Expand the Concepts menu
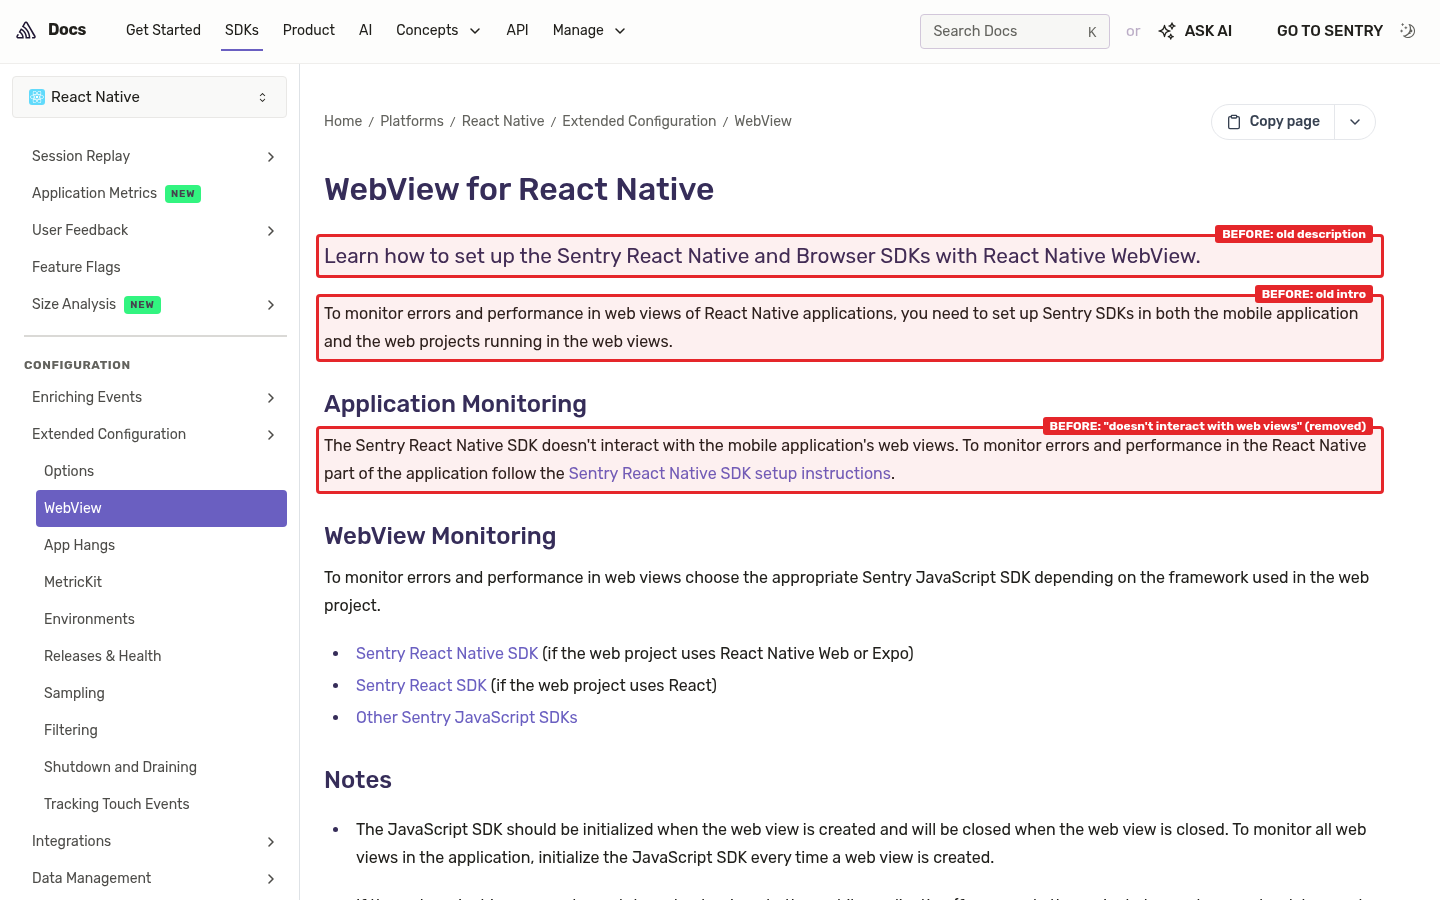Image resolution: width=1440 pixels, height=900 pixels. [438, 30]
